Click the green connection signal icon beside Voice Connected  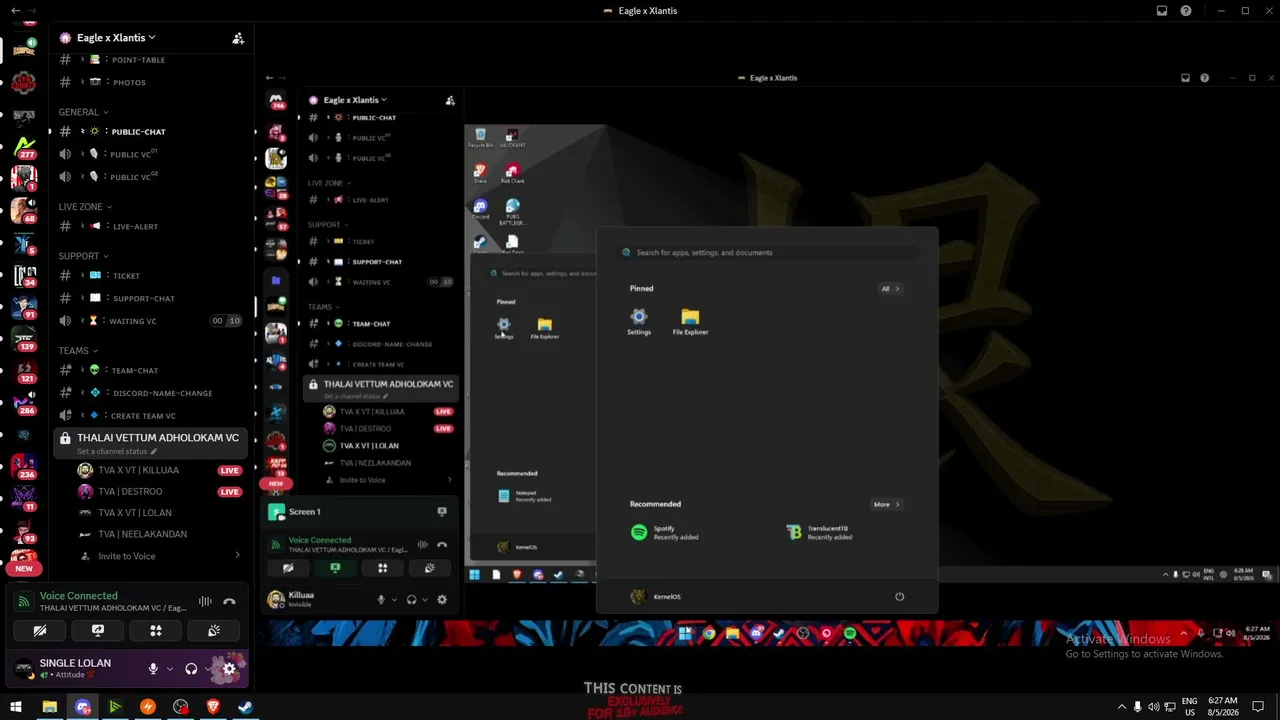point(24,602)
